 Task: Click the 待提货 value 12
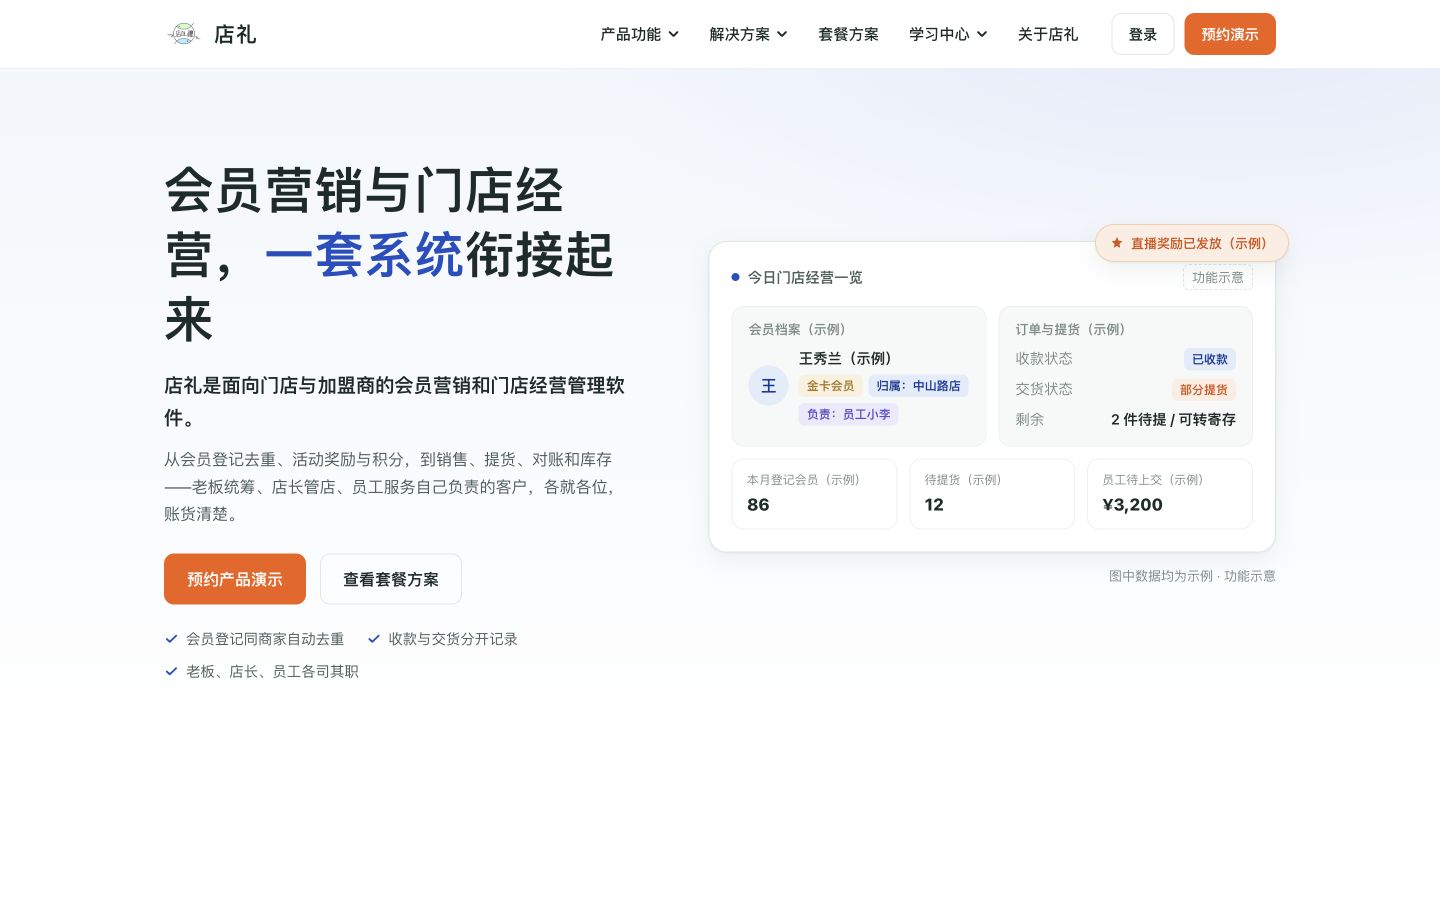coord(934,505)
